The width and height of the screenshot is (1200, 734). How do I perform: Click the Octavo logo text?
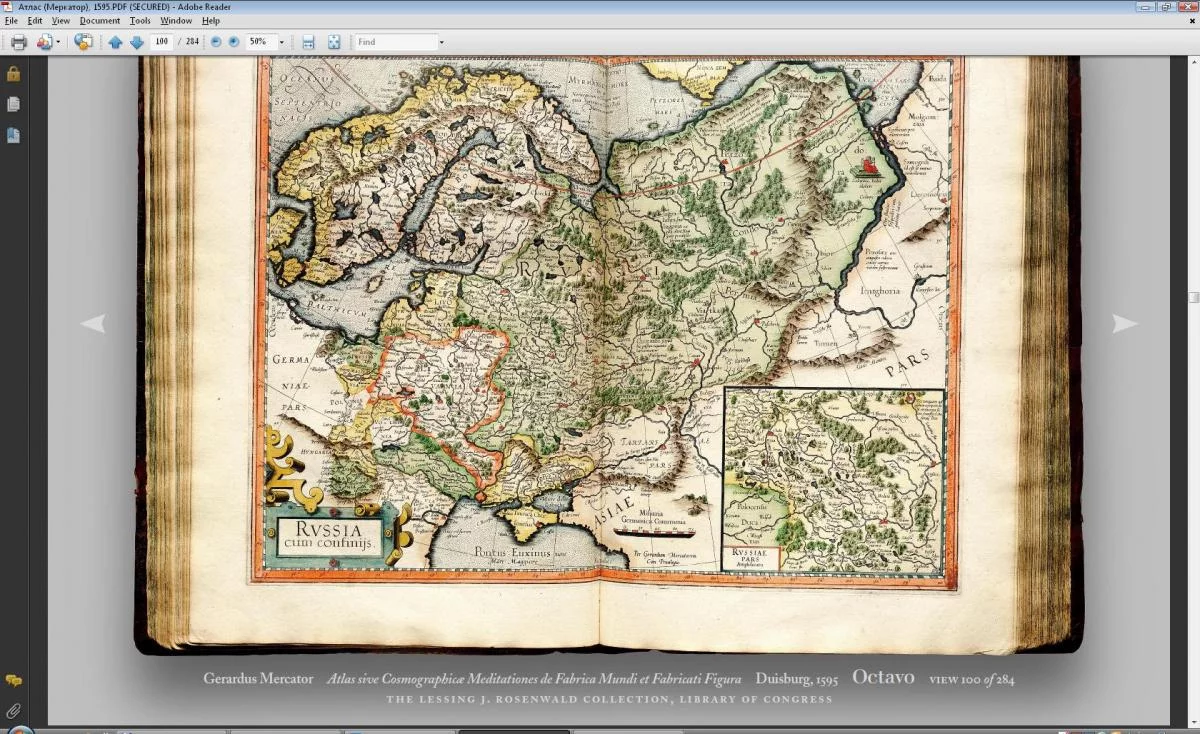(883, 677)
